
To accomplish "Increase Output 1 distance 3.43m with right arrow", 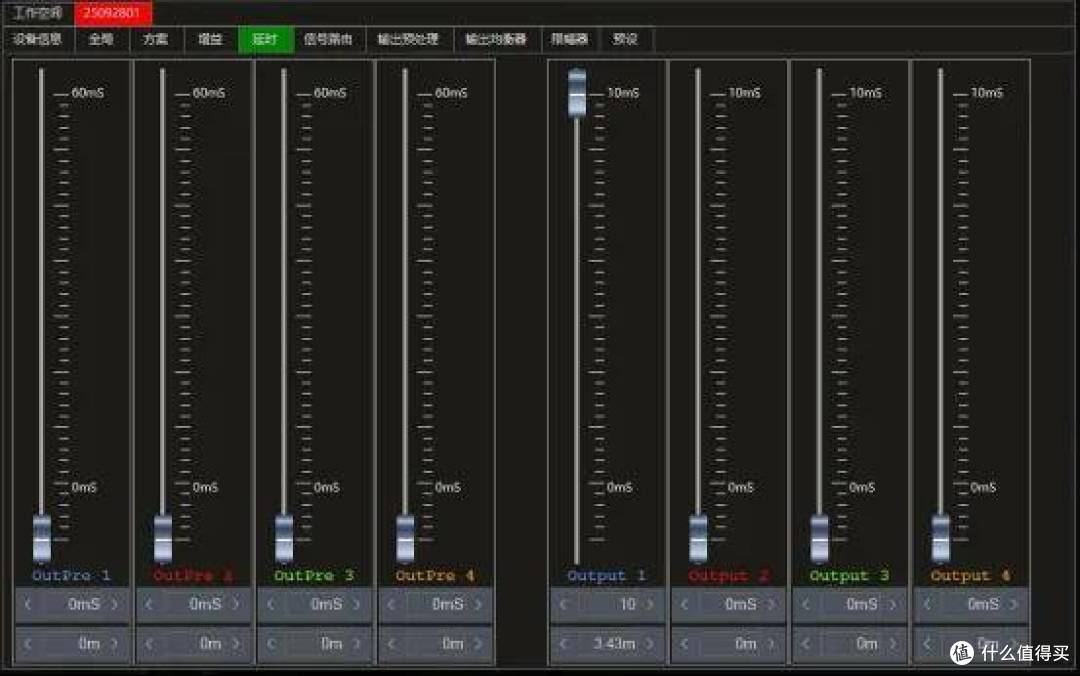I will pyautogui.click(x=650, y=644).
